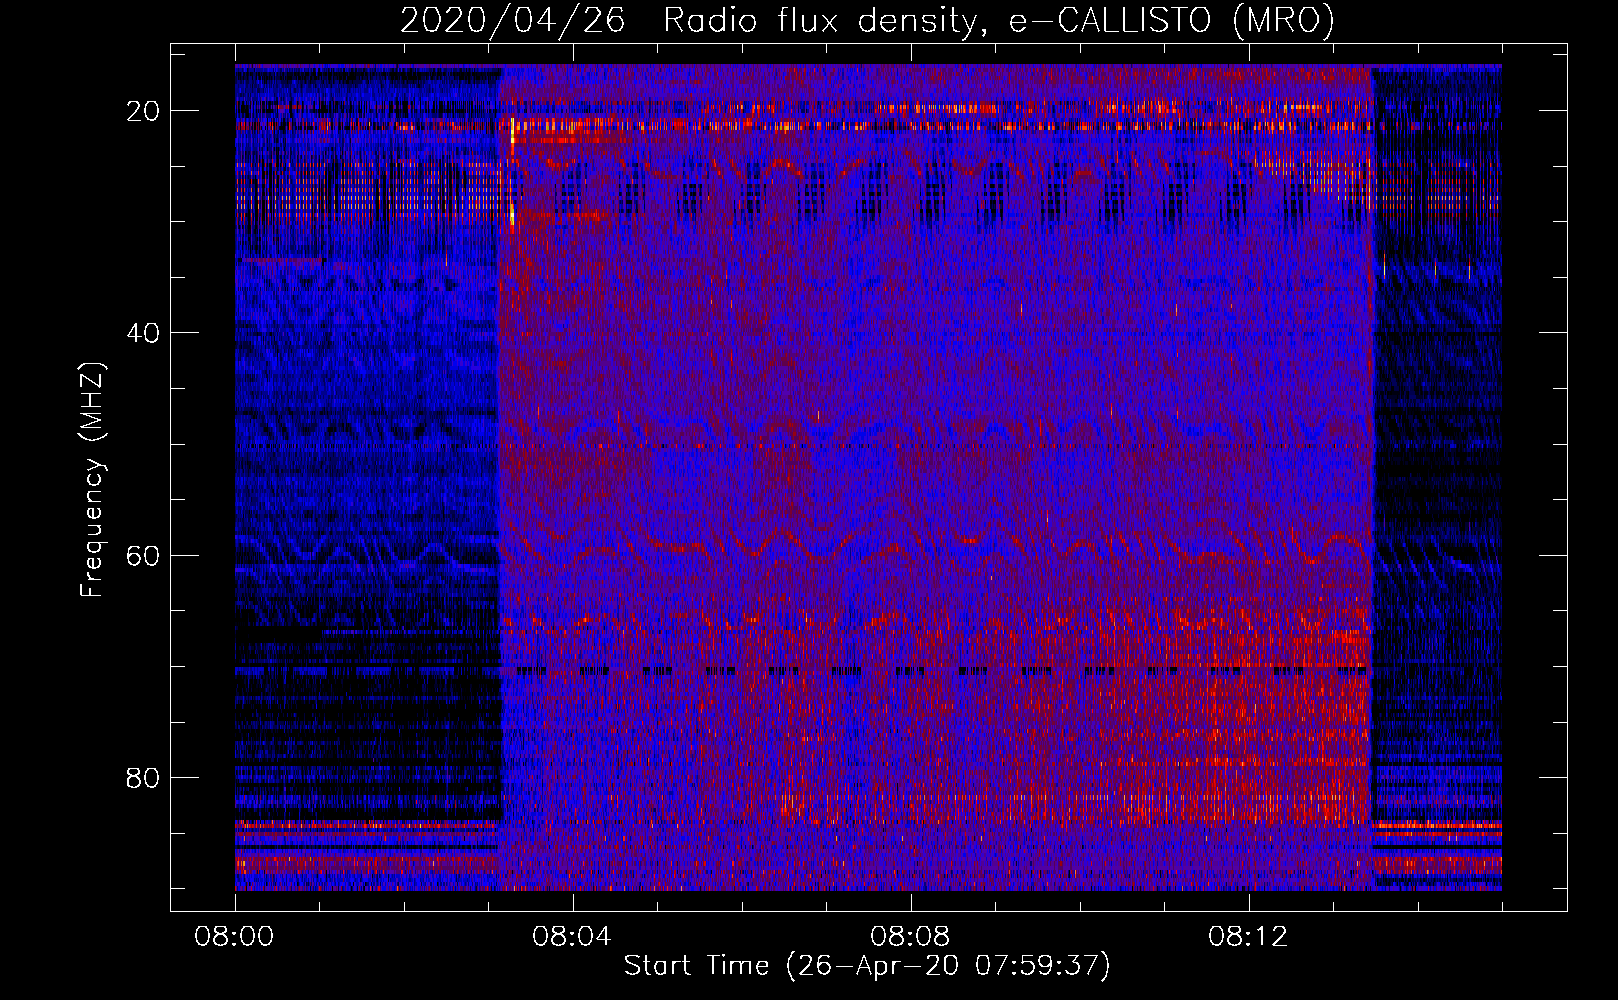1618x1000 pixels.
Task: Select the 08:08 time tick label
Action: [x=910, y=937]
